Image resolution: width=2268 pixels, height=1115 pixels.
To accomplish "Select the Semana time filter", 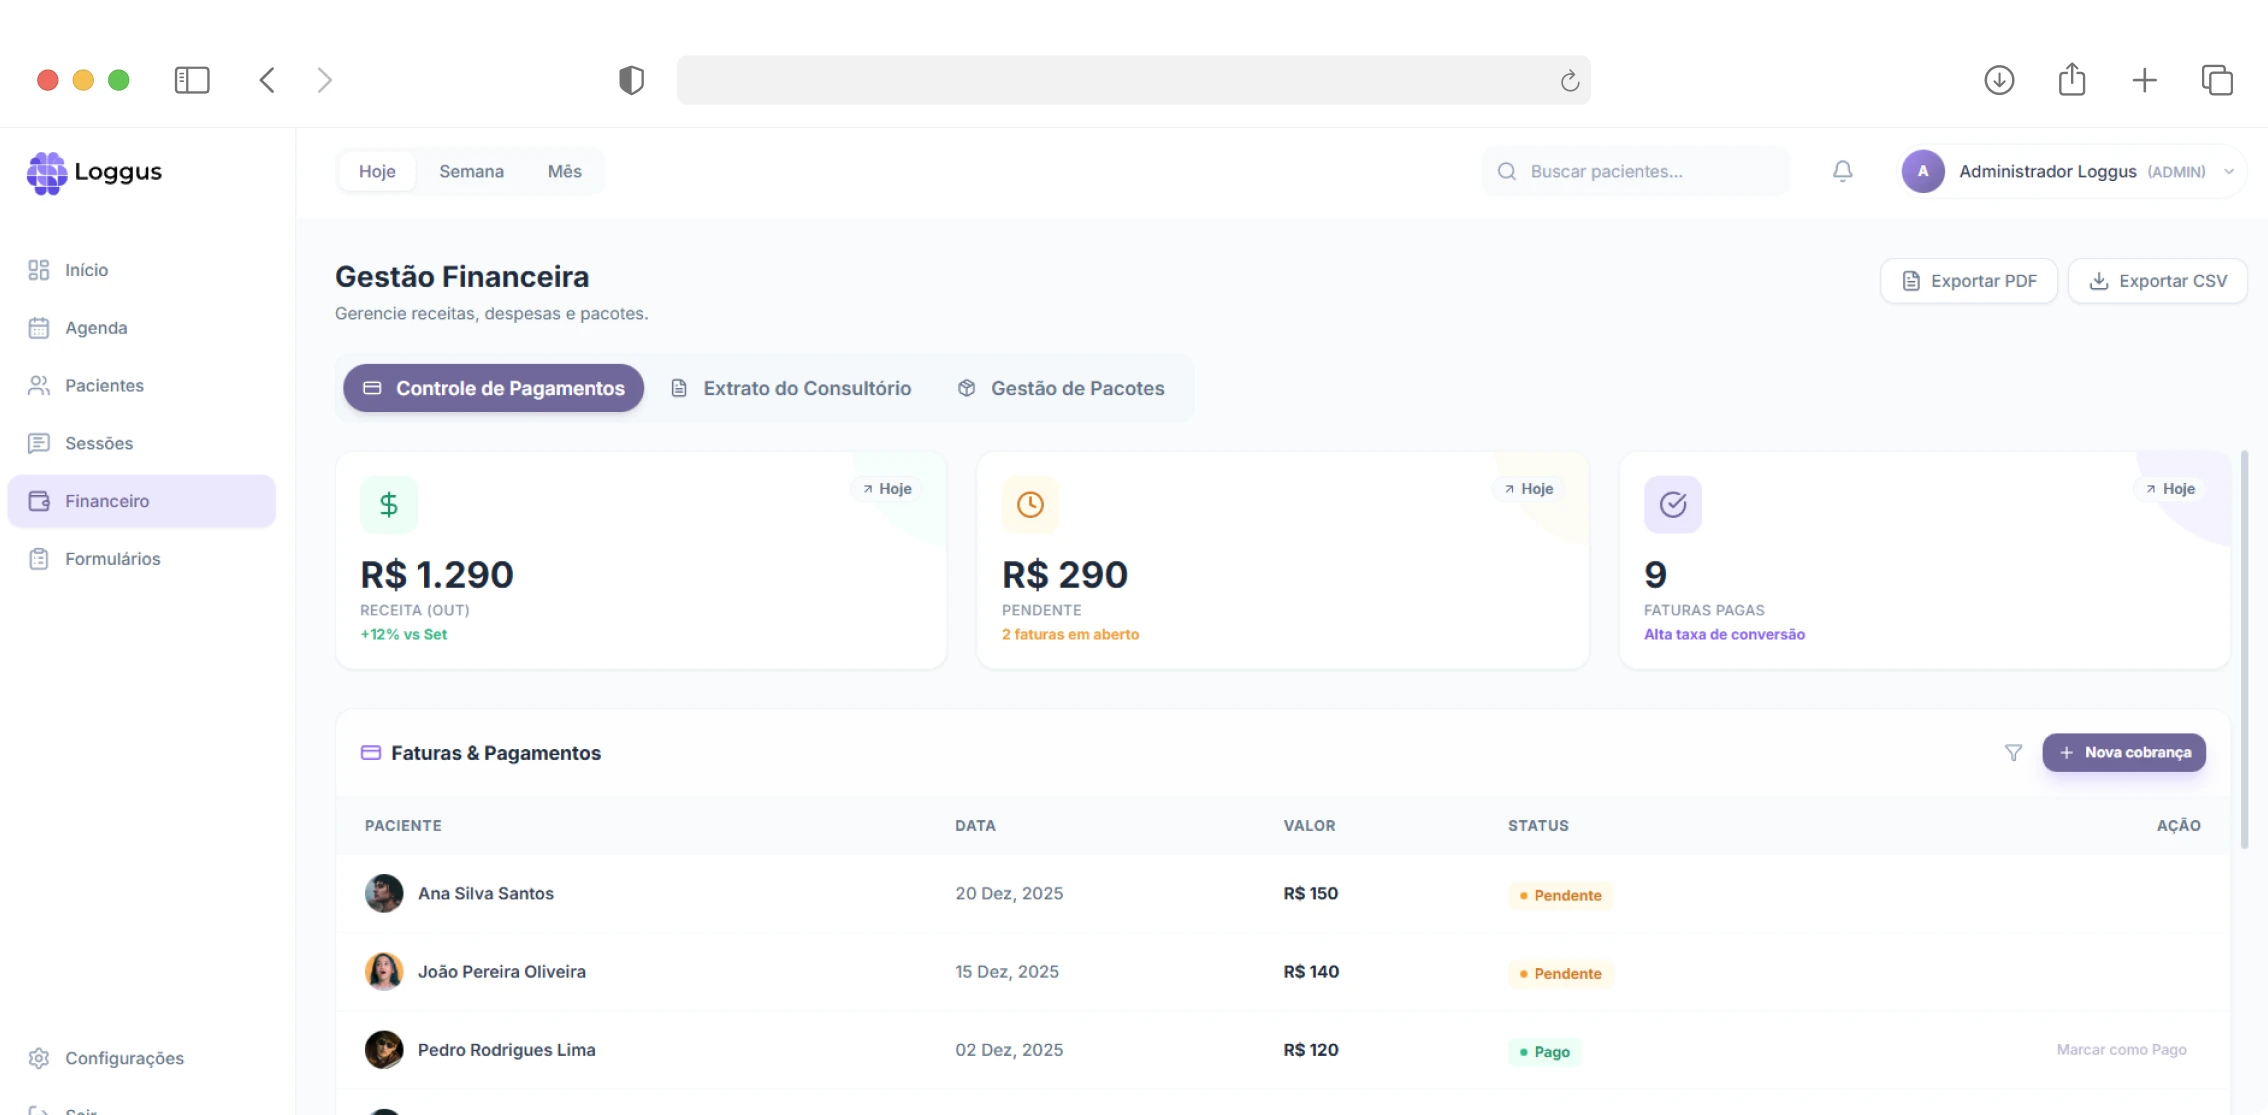I will pyautogui.click(x=471, y=171).
